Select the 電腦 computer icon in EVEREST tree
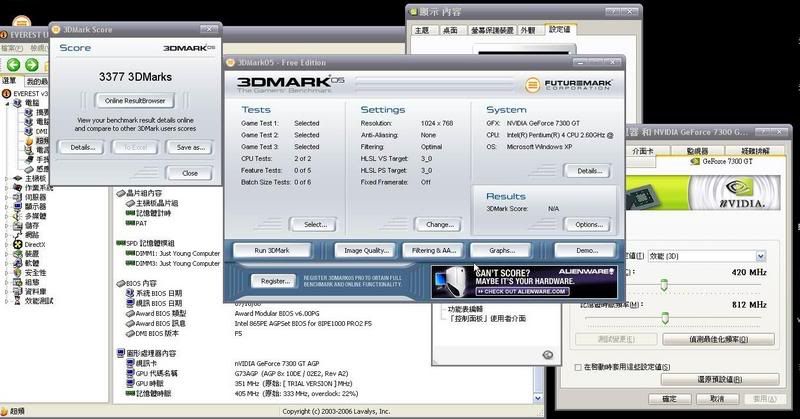Image resolution: width=800 pixels, height=419 pixels. pyautogui.click(x=18, y=103)
